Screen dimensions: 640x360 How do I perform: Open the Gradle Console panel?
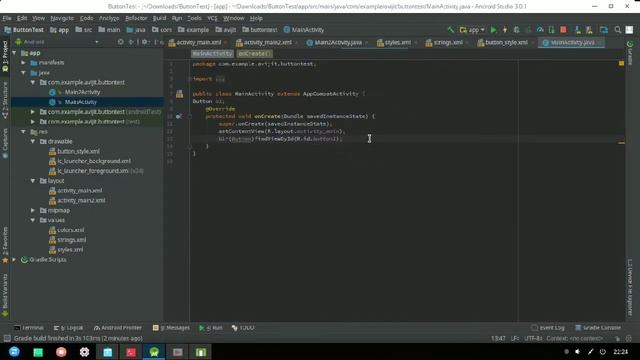click(598, 328)
